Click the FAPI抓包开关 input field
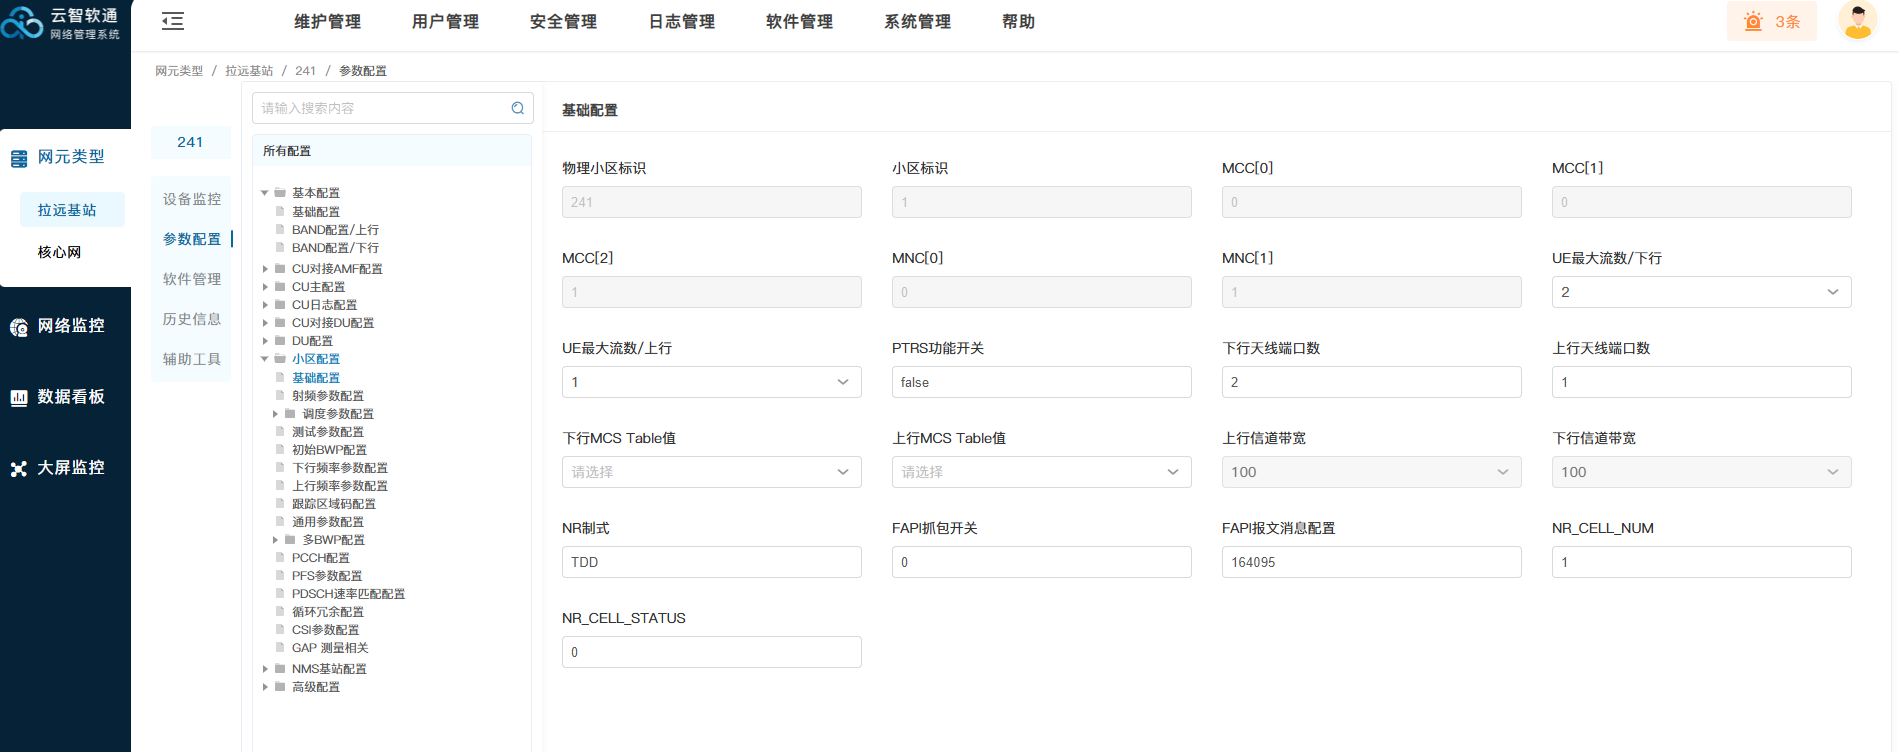This screenshot has width=1899, height=752. [1041, 562]
